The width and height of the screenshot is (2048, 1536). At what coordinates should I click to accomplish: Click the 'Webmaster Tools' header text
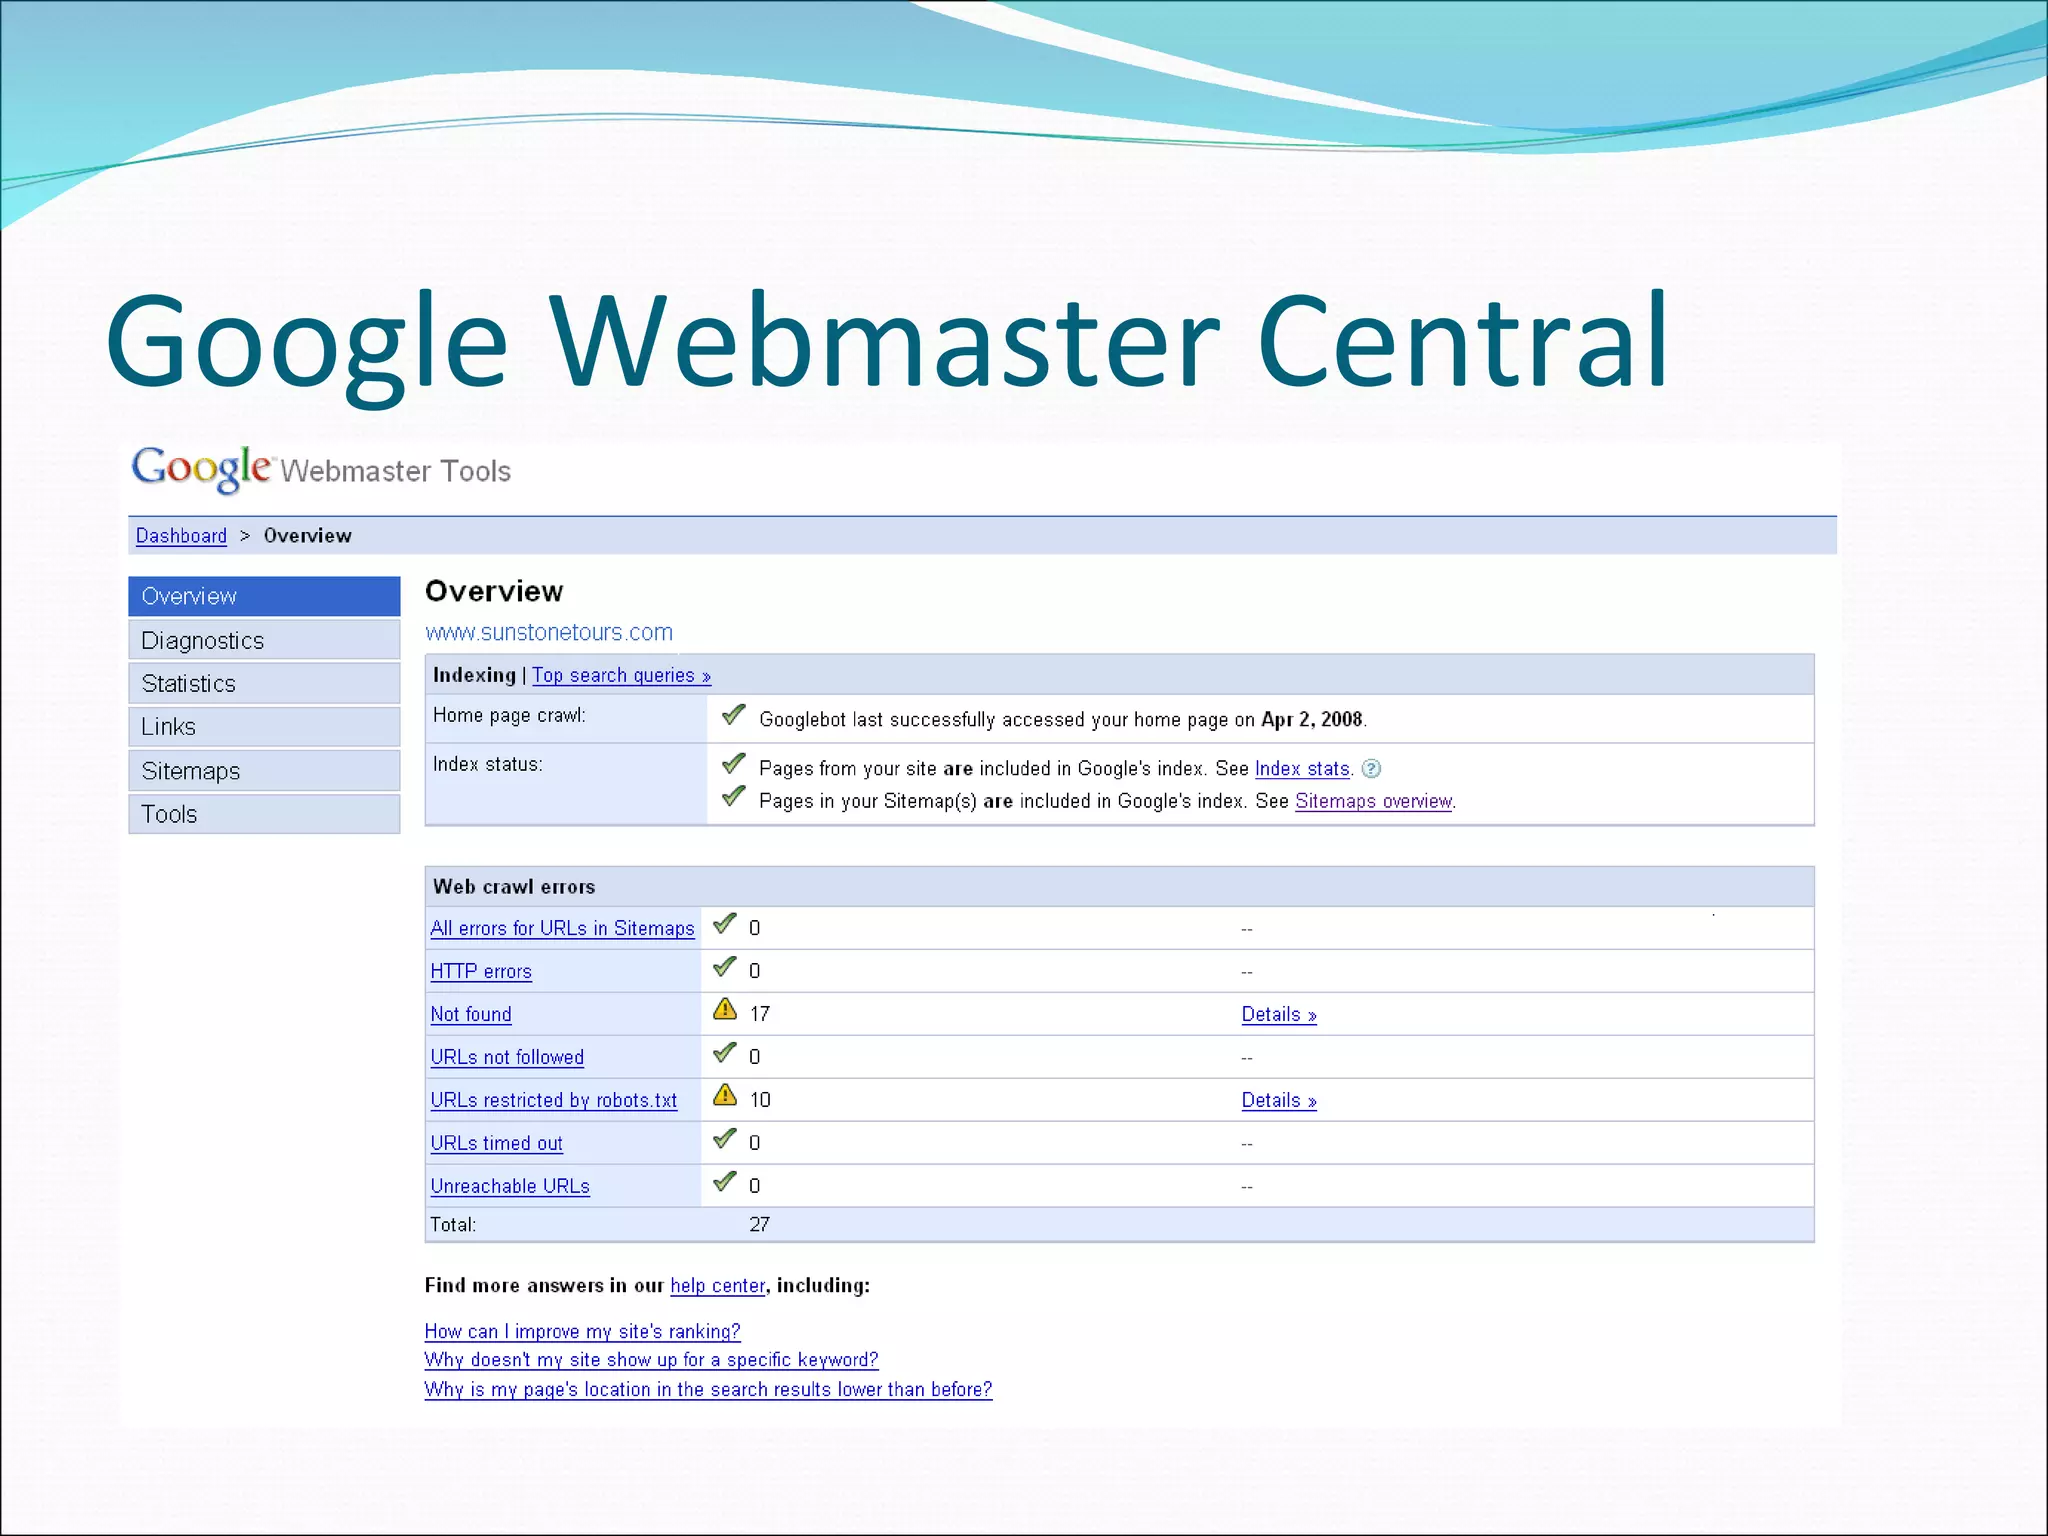[396, 471]
